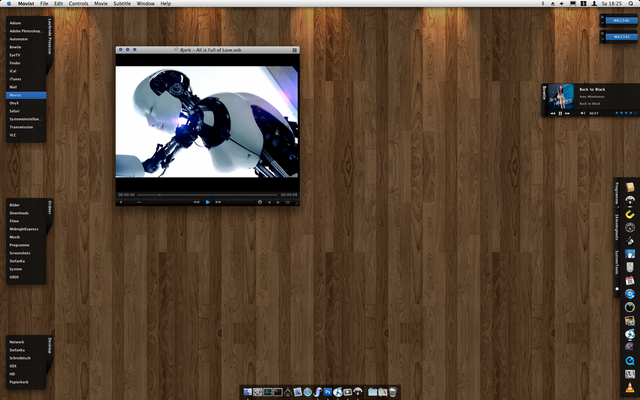The width and height of the screenshot is (640, 400).
Task: Open Safari from the Dock
Action: 308,392
